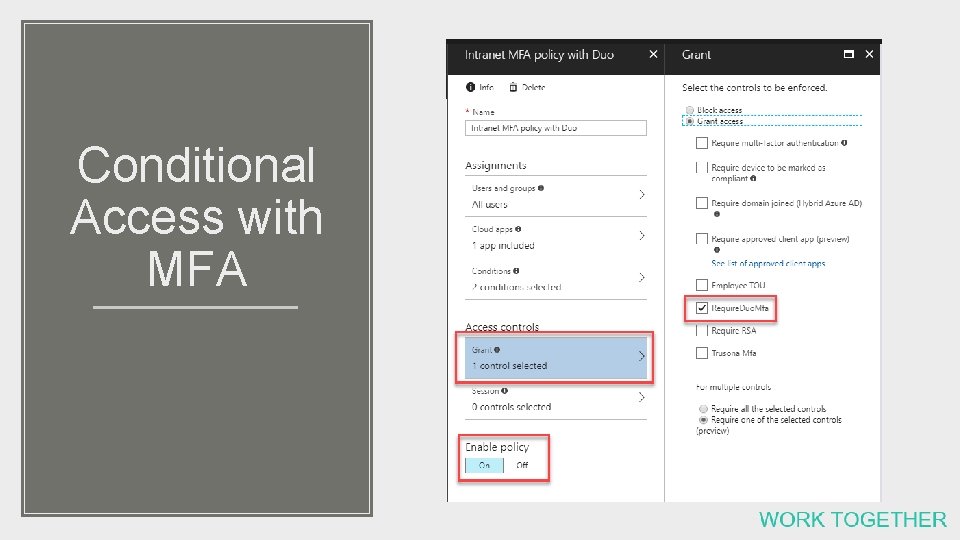Check Require approved client app preview
Screen dimensions: 960x540
tap(702, 239)
